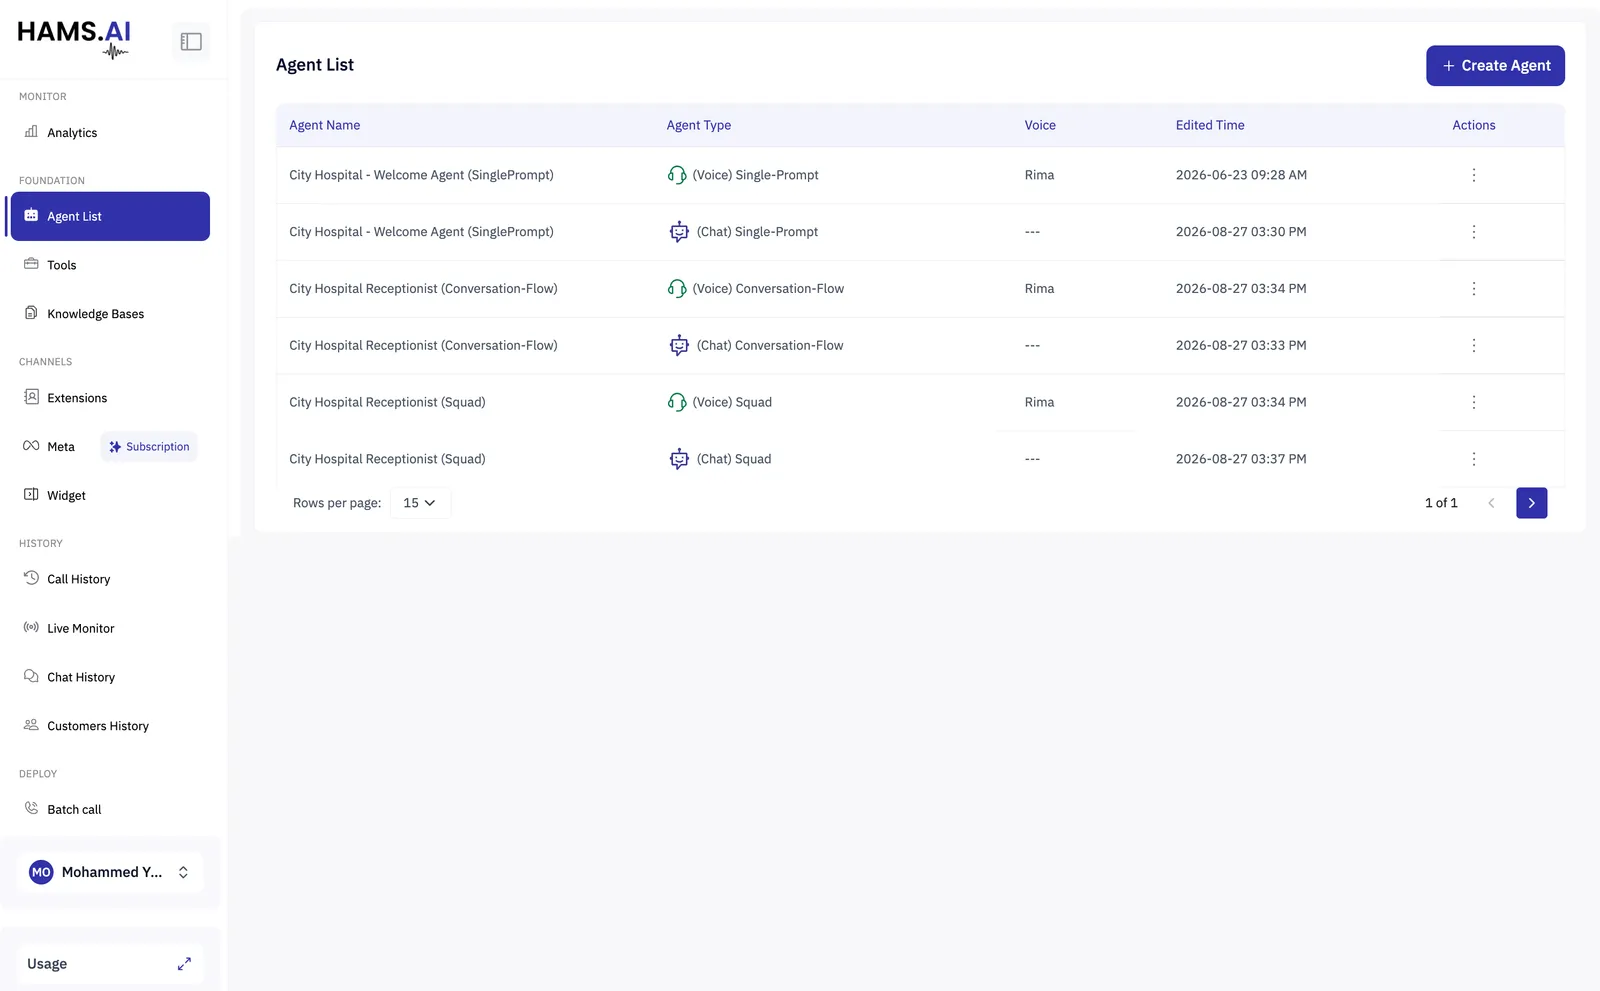Open the Rows per page dropdown
Screen dimensions: 1600x991
pyautogui.click(x=420, y=503)
